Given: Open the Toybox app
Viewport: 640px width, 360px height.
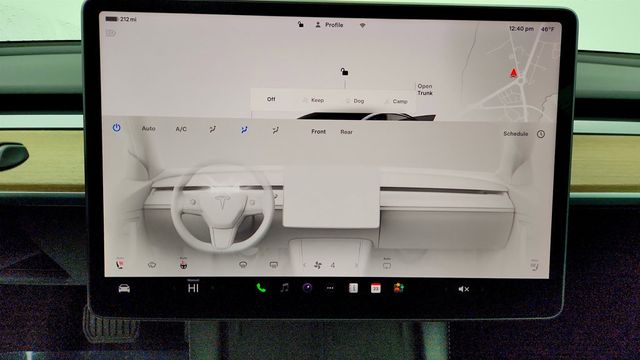Looking at the screenshot, I should tap(399, 288).
